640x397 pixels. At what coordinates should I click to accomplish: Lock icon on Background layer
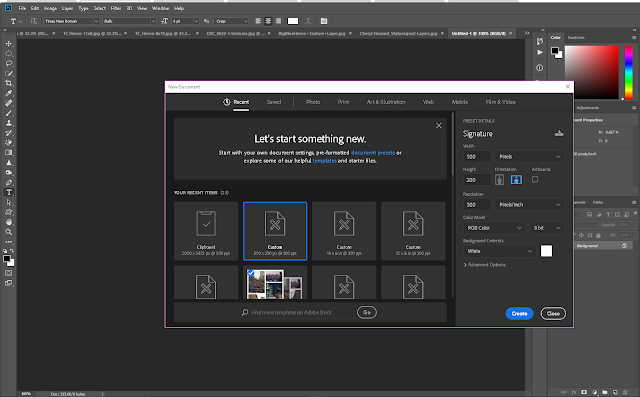coord(624,246)
